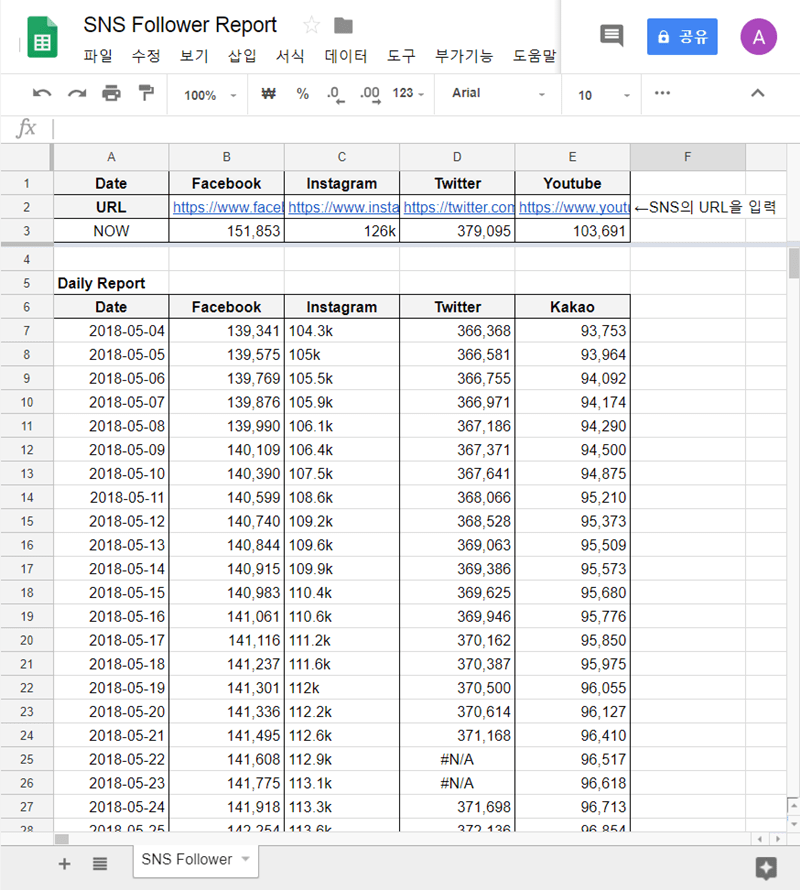This screenshot has width=800, height=890.
Task: Click the blue 공유 share button
Action: pos(682,37)
